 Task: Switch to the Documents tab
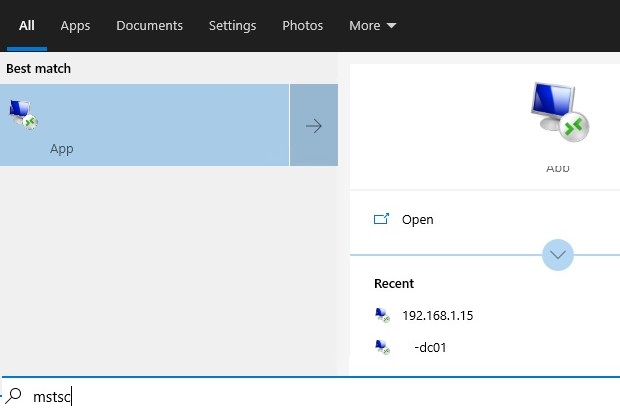(x=149, y=26)
